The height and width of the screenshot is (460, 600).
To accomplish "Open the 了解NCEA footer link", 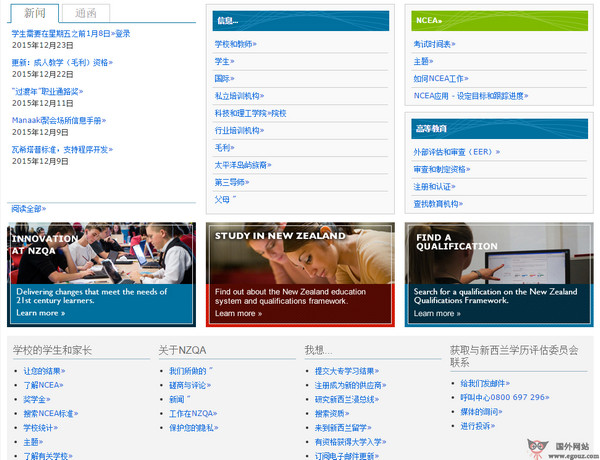I will 43,385.
